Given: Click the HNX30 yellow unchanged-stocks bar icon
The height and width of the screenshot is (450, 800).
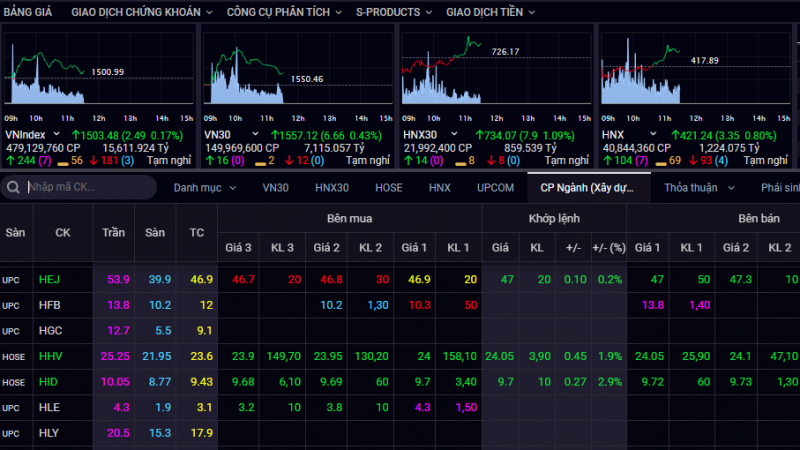Looking at the screenshot, I should tap(460, 163).
